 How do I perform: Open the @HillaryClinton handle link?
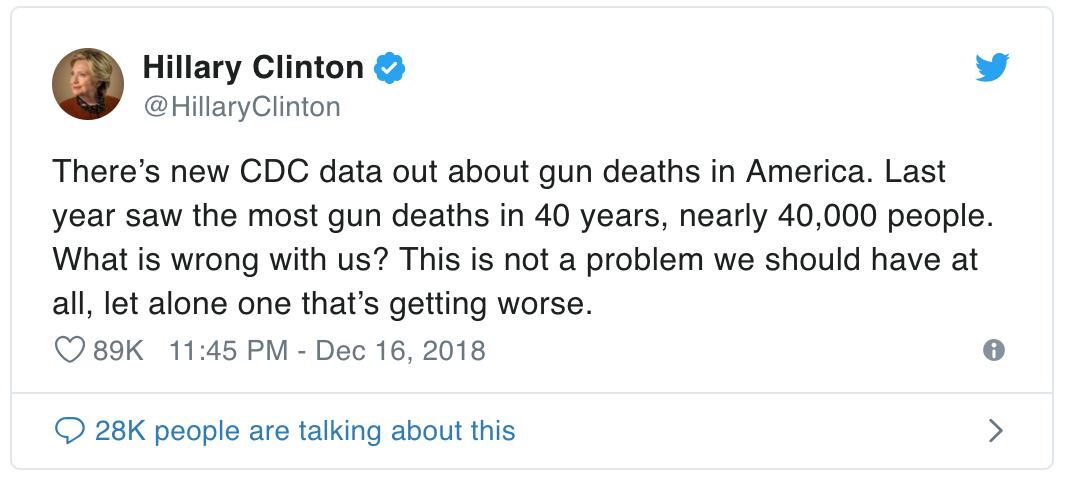[x=242, y=106]
